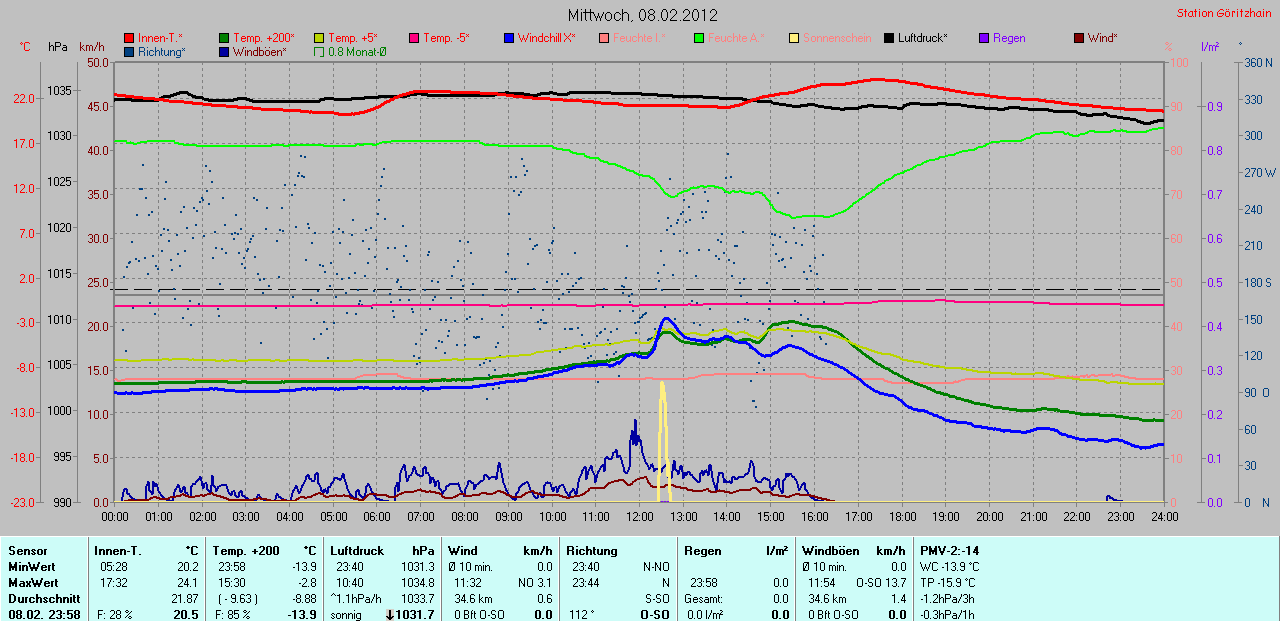Click the NO 3.1 max wind value

533,582
